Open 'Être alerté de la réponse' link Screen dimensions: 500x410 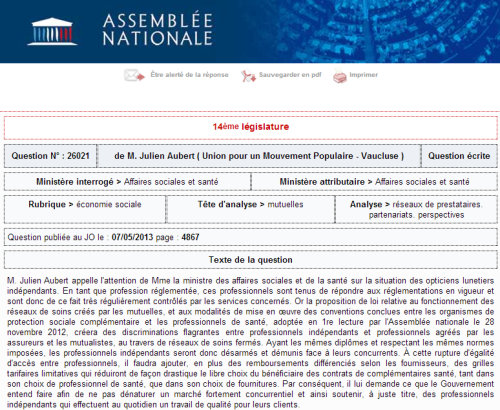click(189, 75)
